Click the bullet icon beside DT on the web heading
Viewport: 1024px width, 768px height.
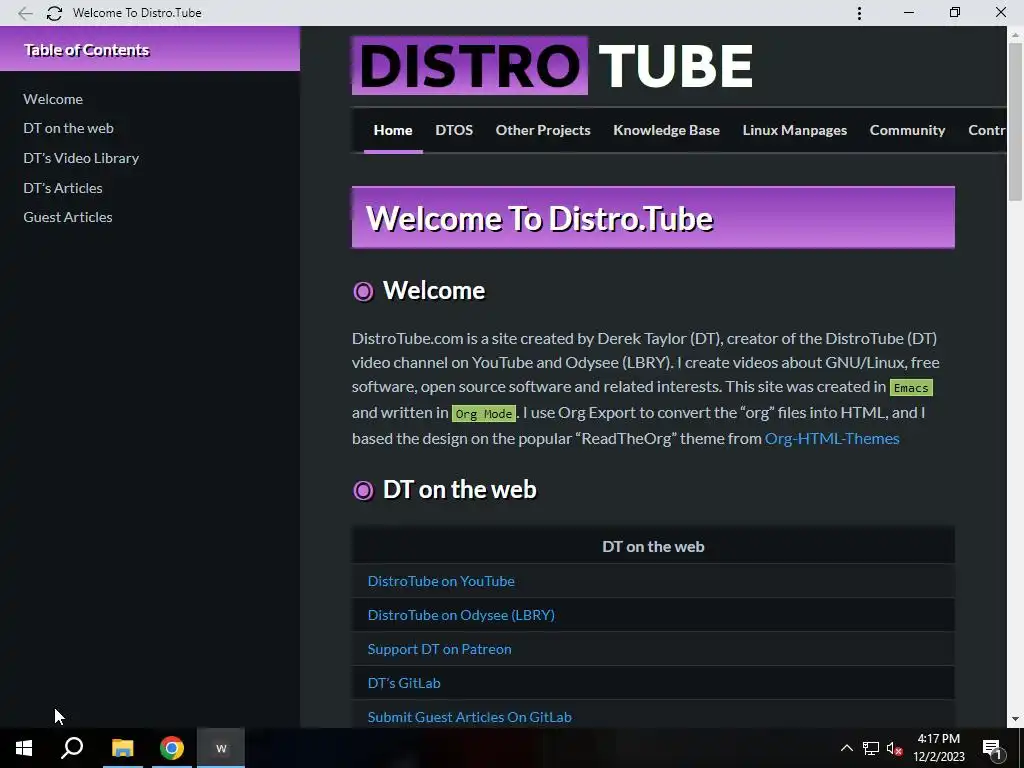[363, 490]
